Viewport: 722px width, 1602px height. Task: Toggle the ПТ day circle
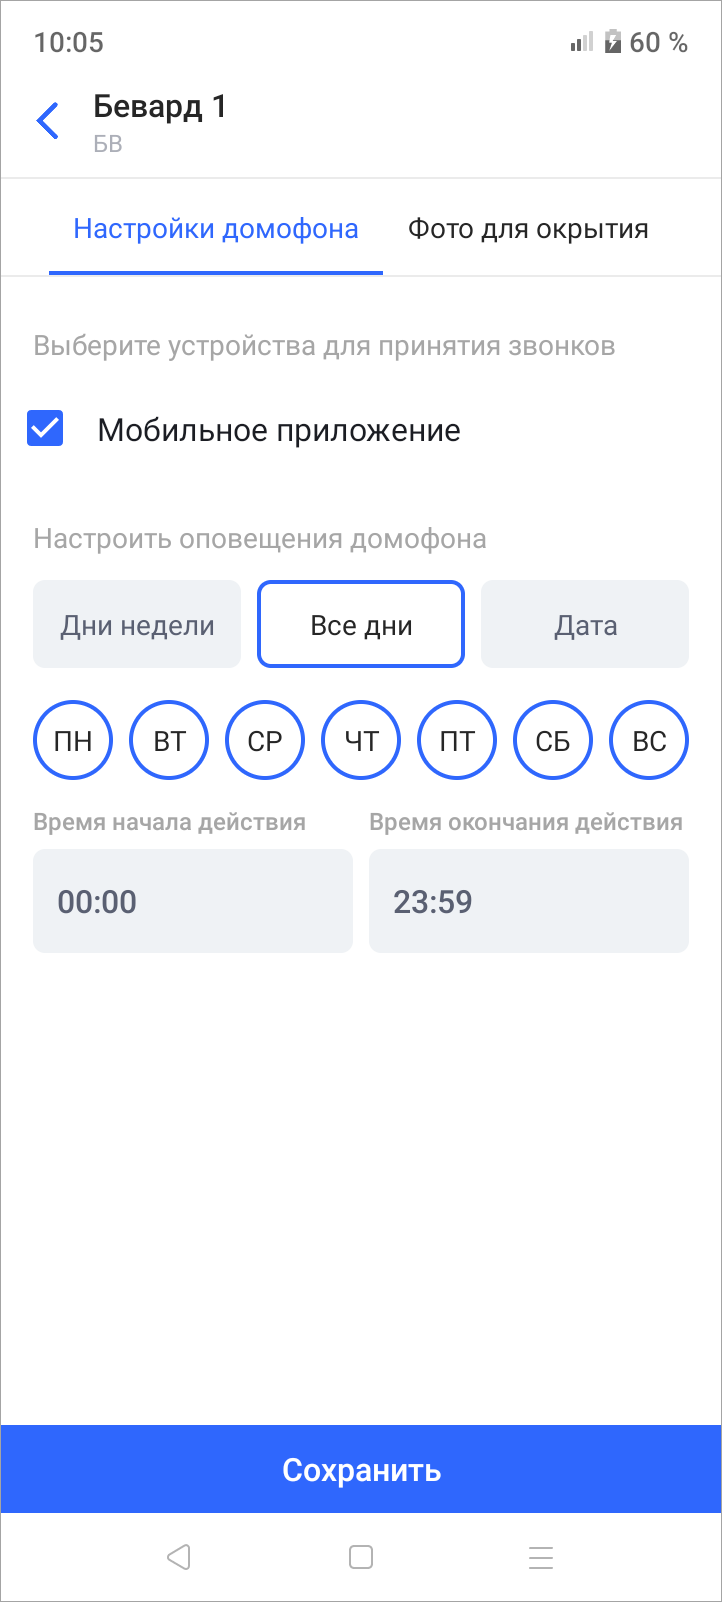[x=457, y=741]
